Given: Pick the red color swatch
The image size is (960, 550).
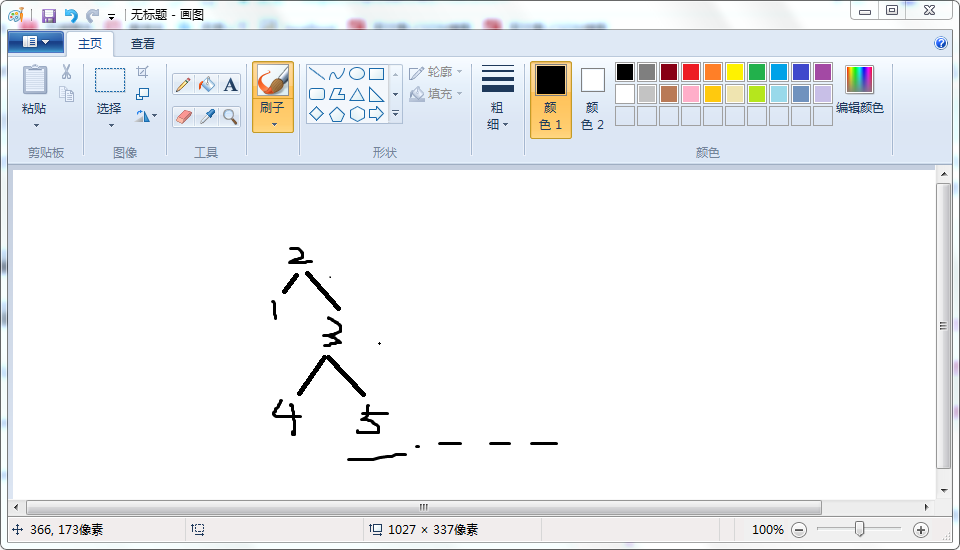Looking at the screenshot, I should point(691,72).
